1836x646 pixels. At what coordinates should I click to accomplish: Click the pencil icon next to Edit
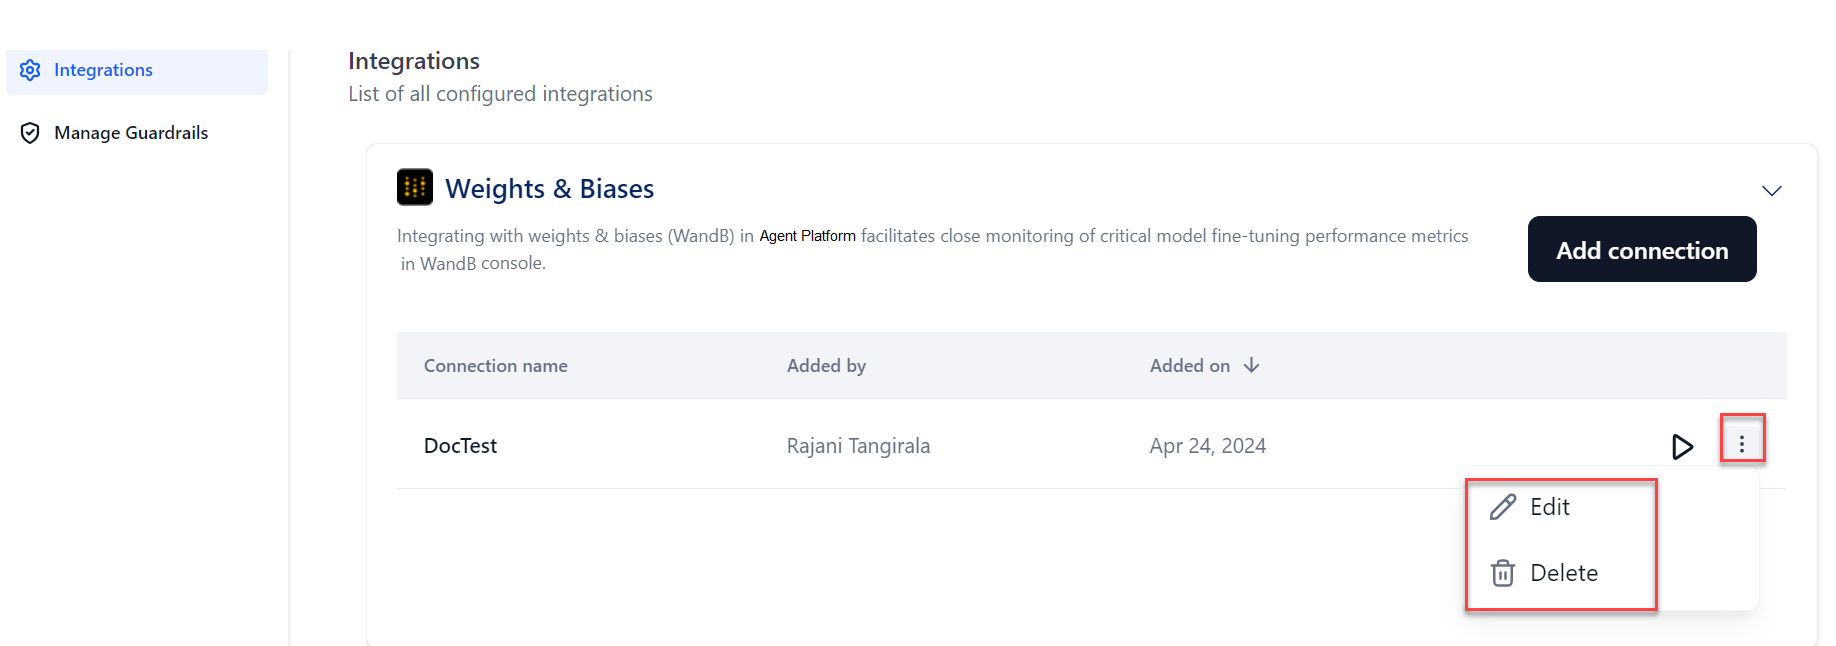[1502, 507]
